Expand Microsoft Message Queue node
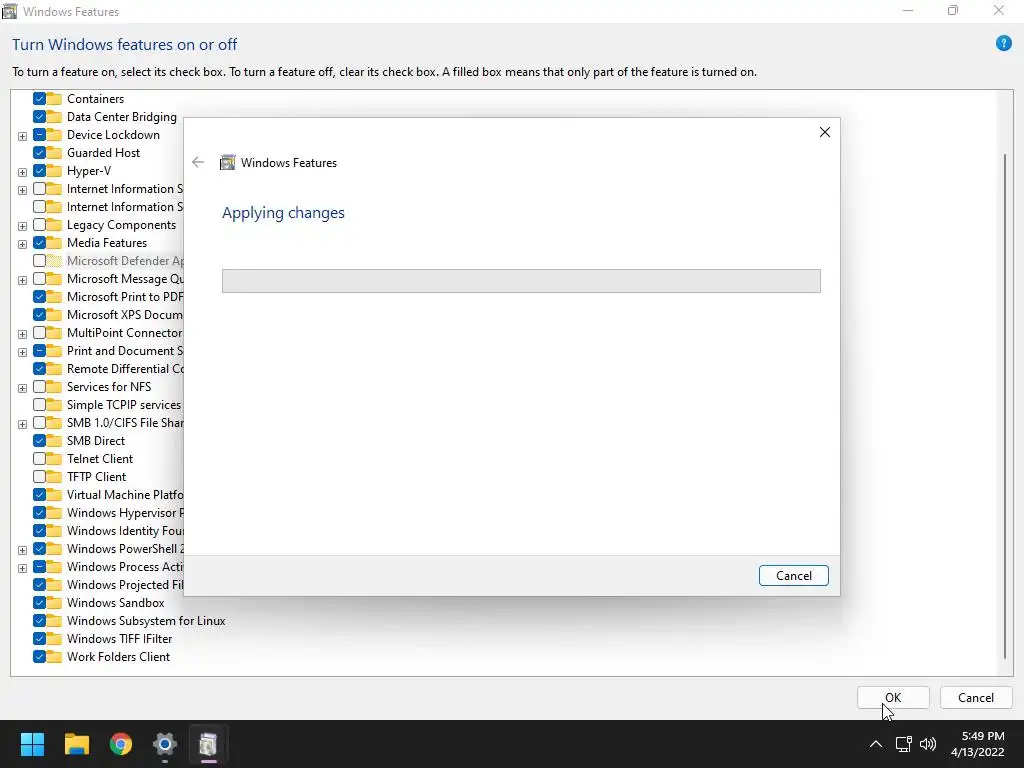The width and height of the screenshot is (1024, 768). point(22,280)
